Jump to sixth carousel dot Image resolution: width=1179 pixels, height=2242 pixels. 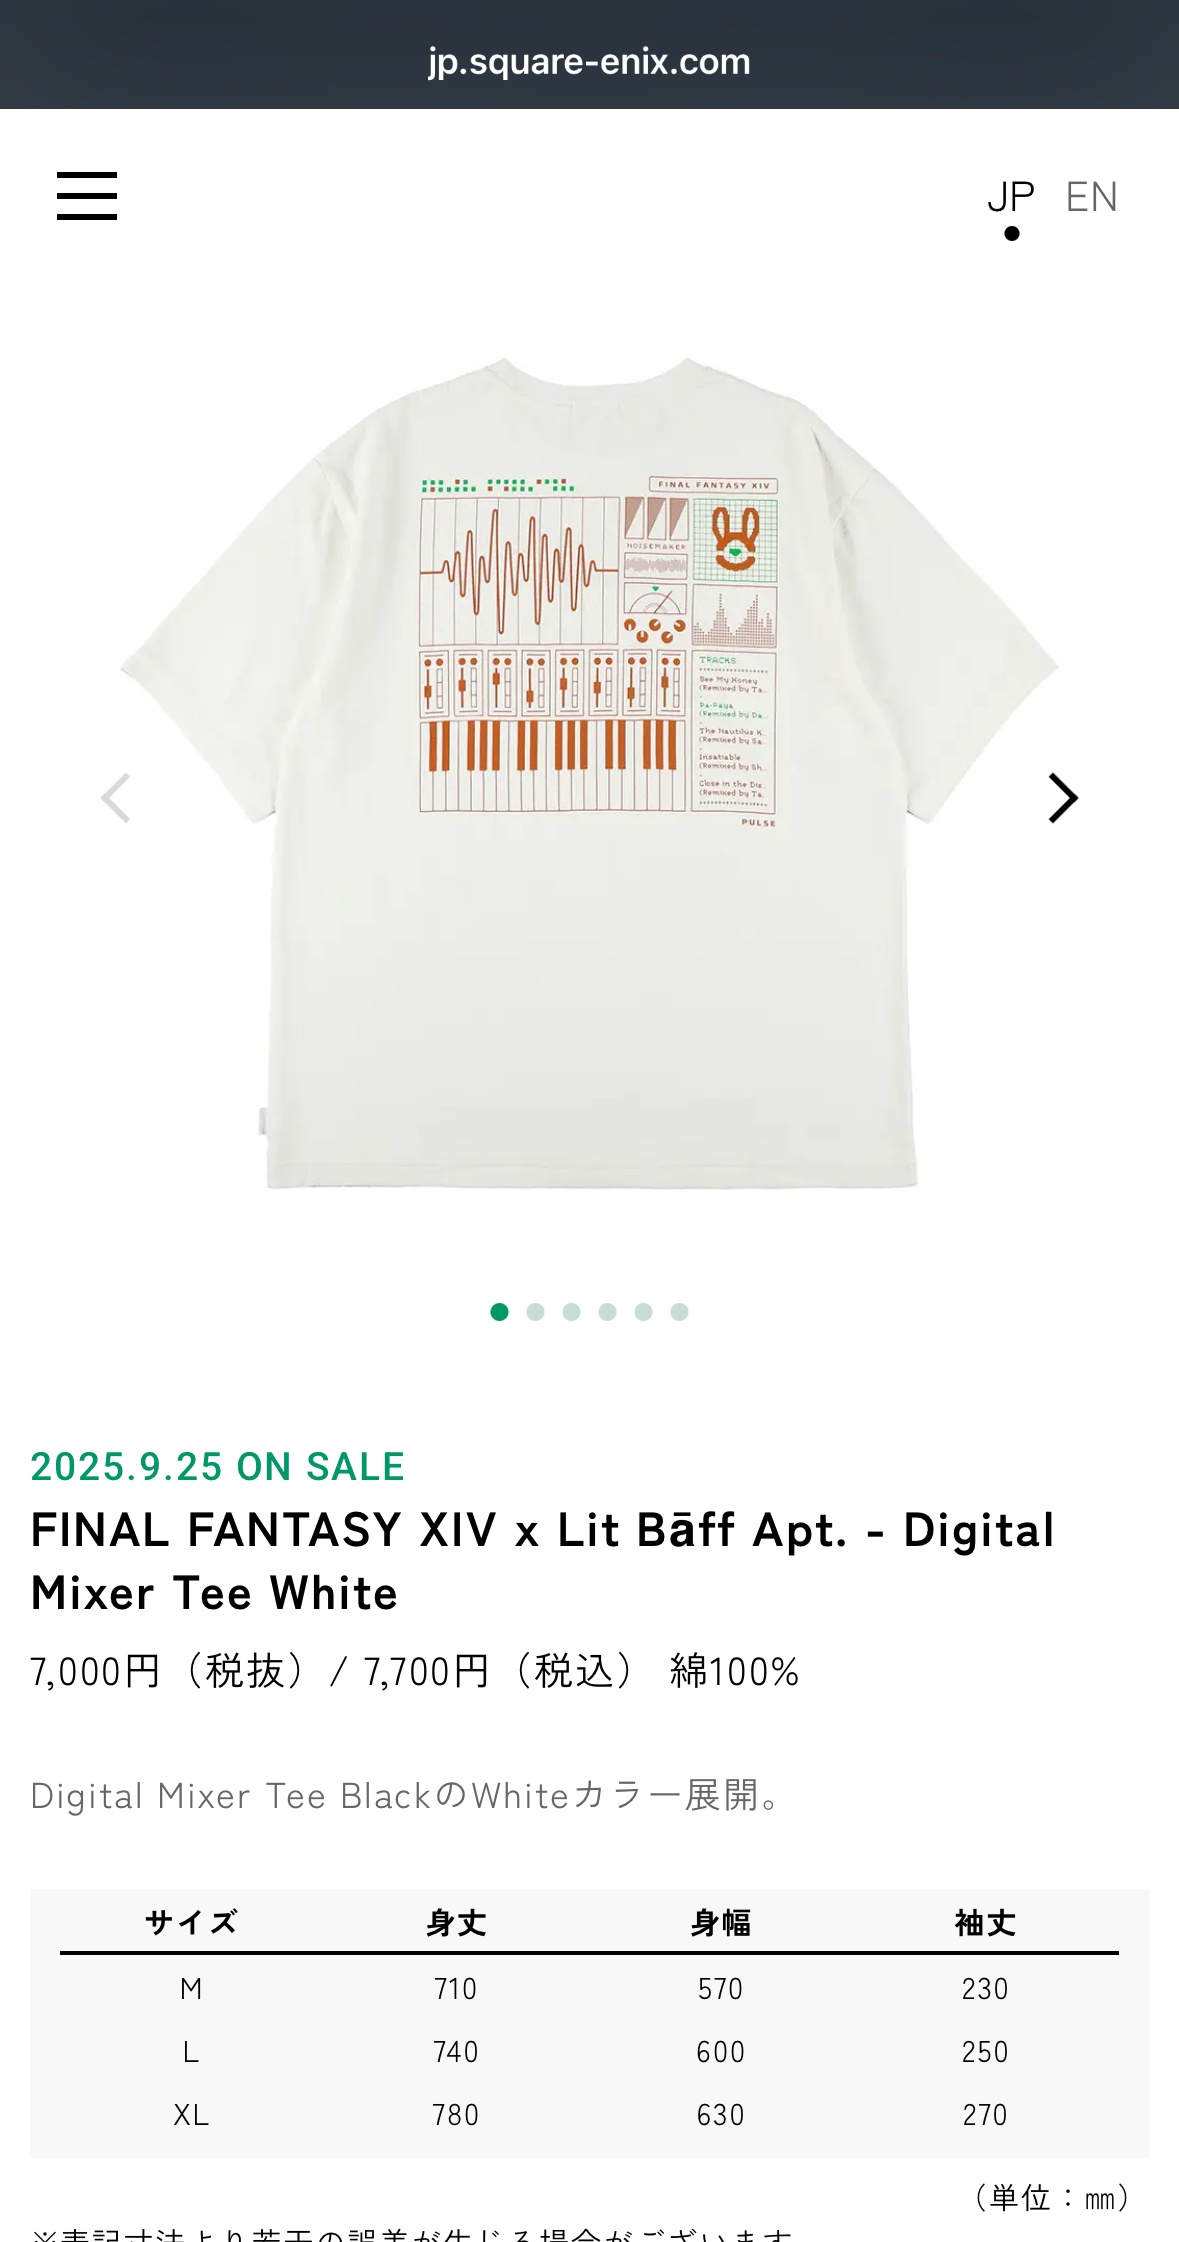click(x=679, y=1312)
